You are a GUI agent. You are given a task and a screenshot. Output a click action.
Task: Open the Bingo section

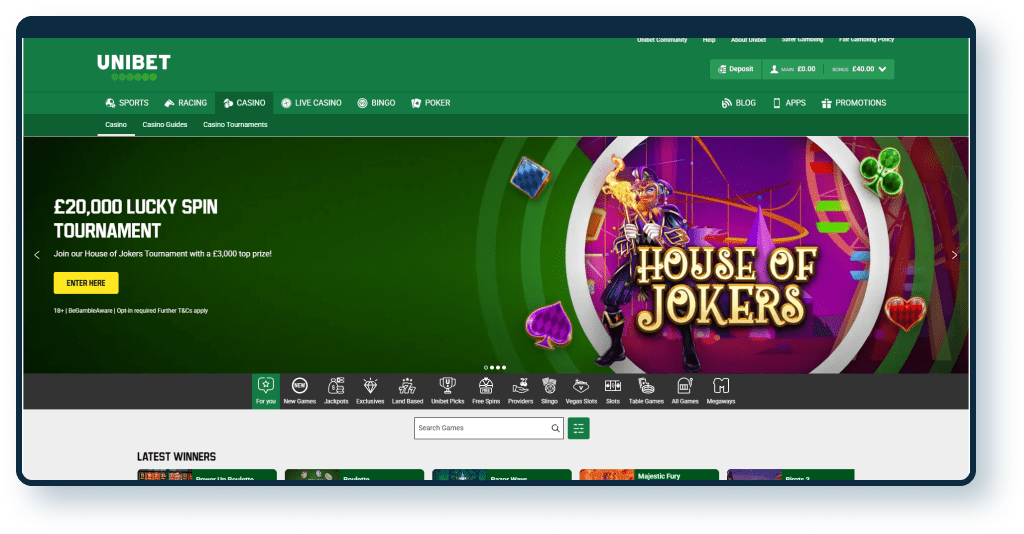(376, 103)
